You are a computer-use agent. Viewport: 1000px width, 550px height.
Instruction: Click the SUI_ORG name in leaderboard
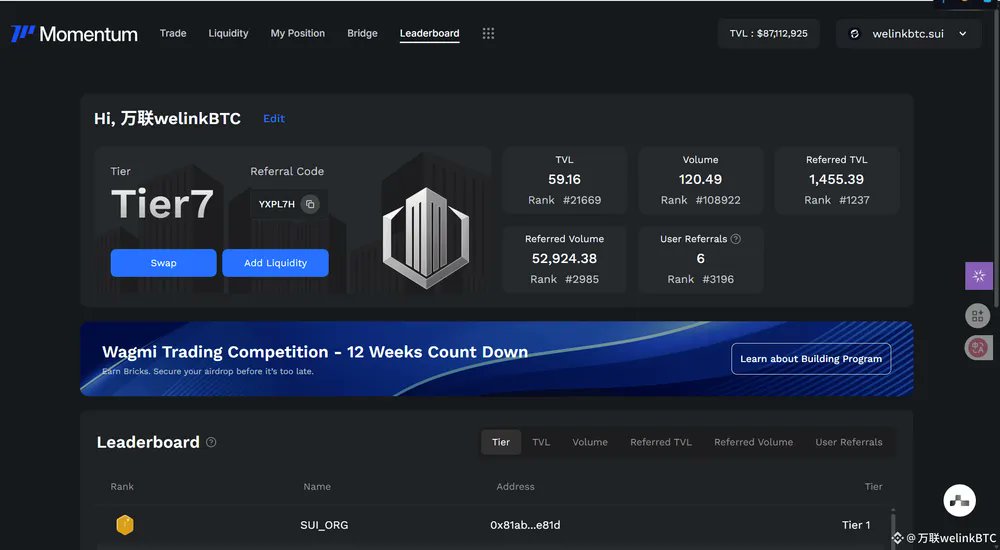[x=324, y=525]
